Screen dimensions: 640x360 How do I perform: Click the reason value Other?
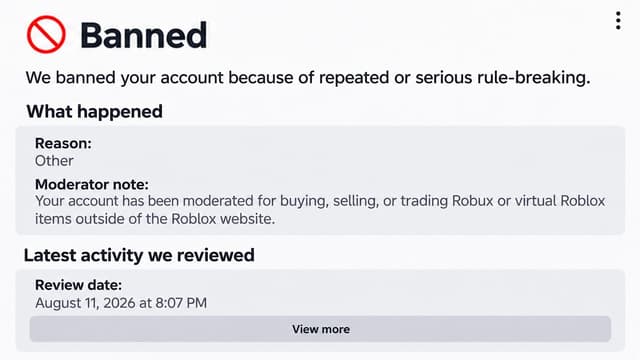click(54, 161)
